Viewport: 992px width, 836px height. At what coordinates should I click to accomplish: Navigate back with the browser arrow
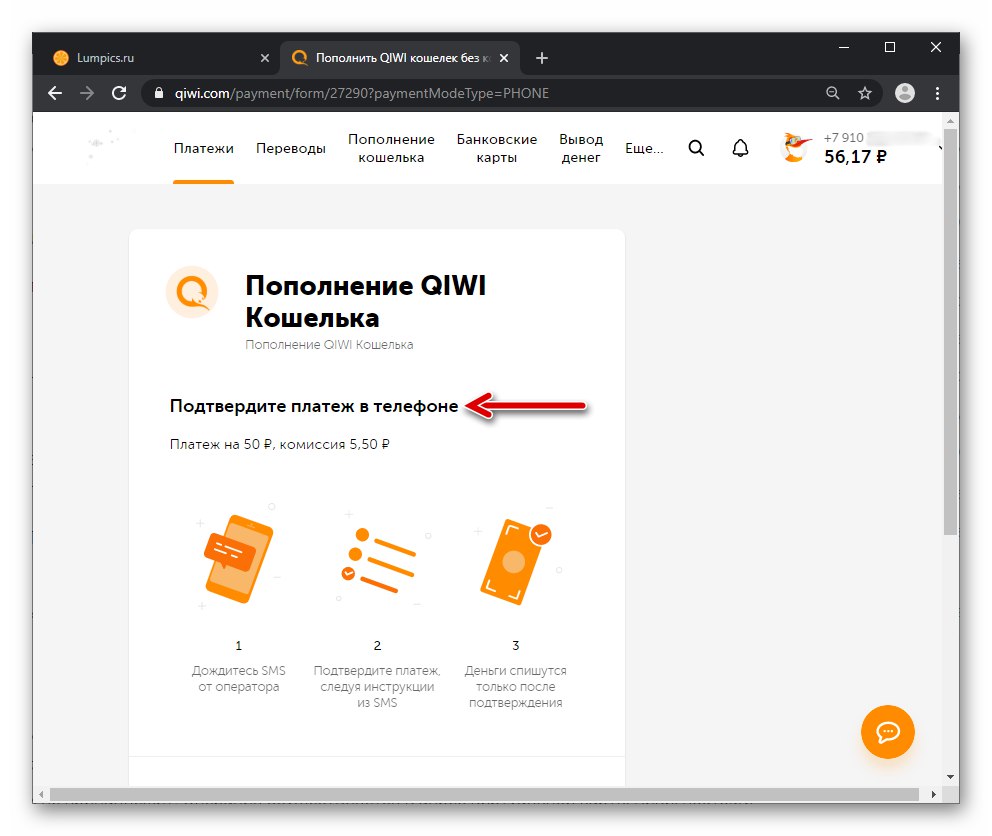click(x=54, y=93)
